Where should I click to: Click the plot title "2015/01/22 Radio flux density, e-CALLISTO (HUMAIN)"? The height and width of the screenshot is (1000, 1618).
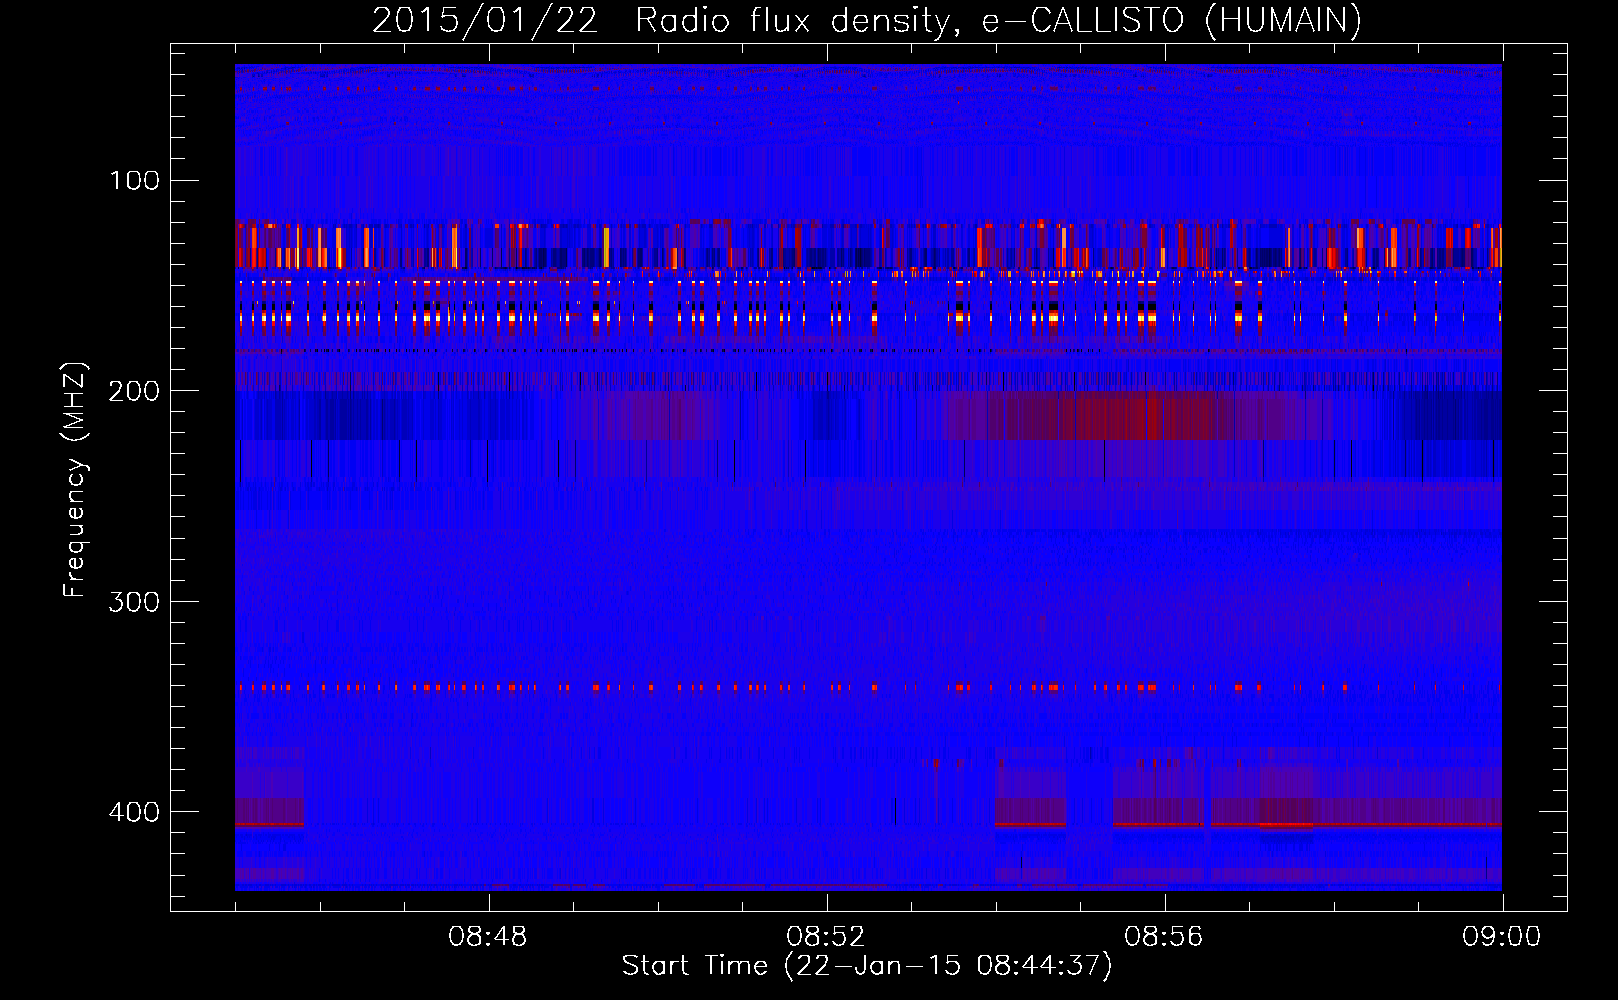[x=866, y=20]
